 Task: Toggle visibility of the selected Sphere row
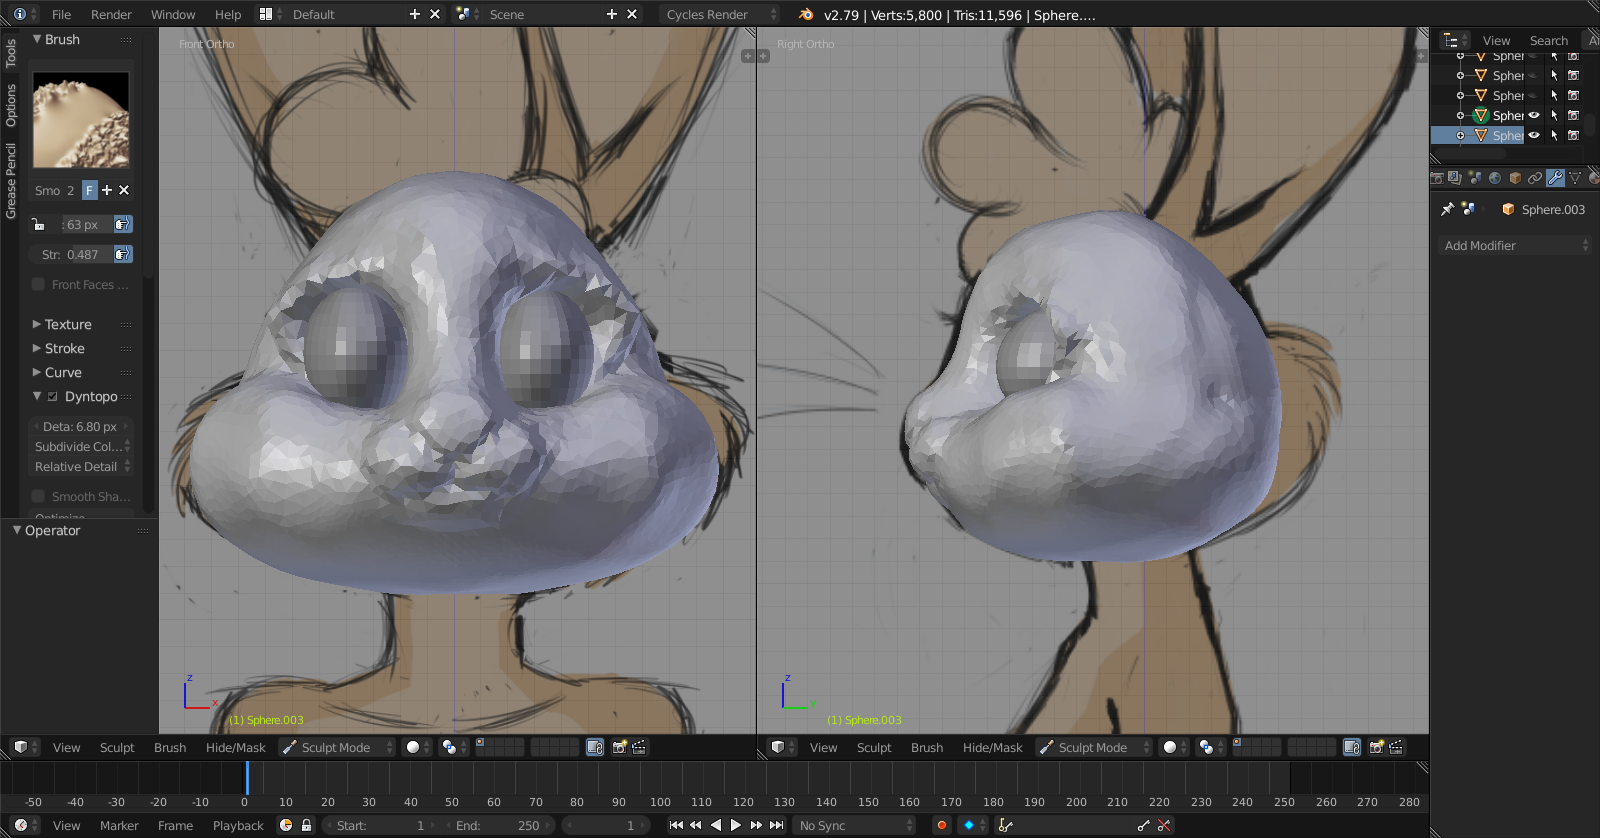1534,135
